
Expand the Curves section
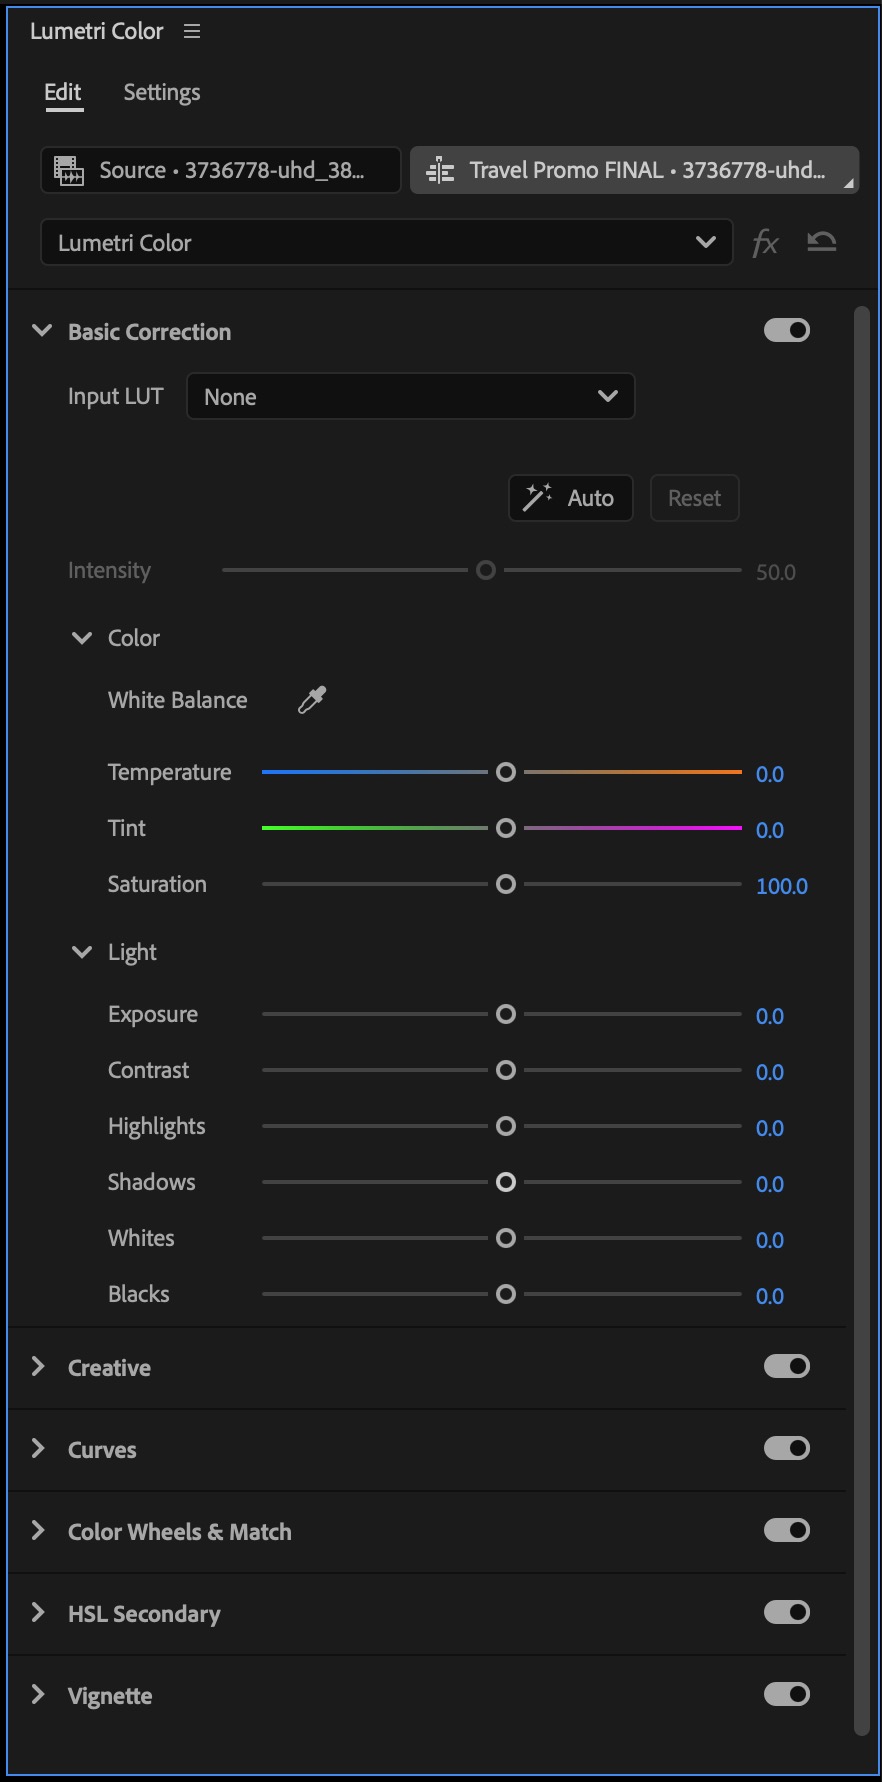point(38,1449)
